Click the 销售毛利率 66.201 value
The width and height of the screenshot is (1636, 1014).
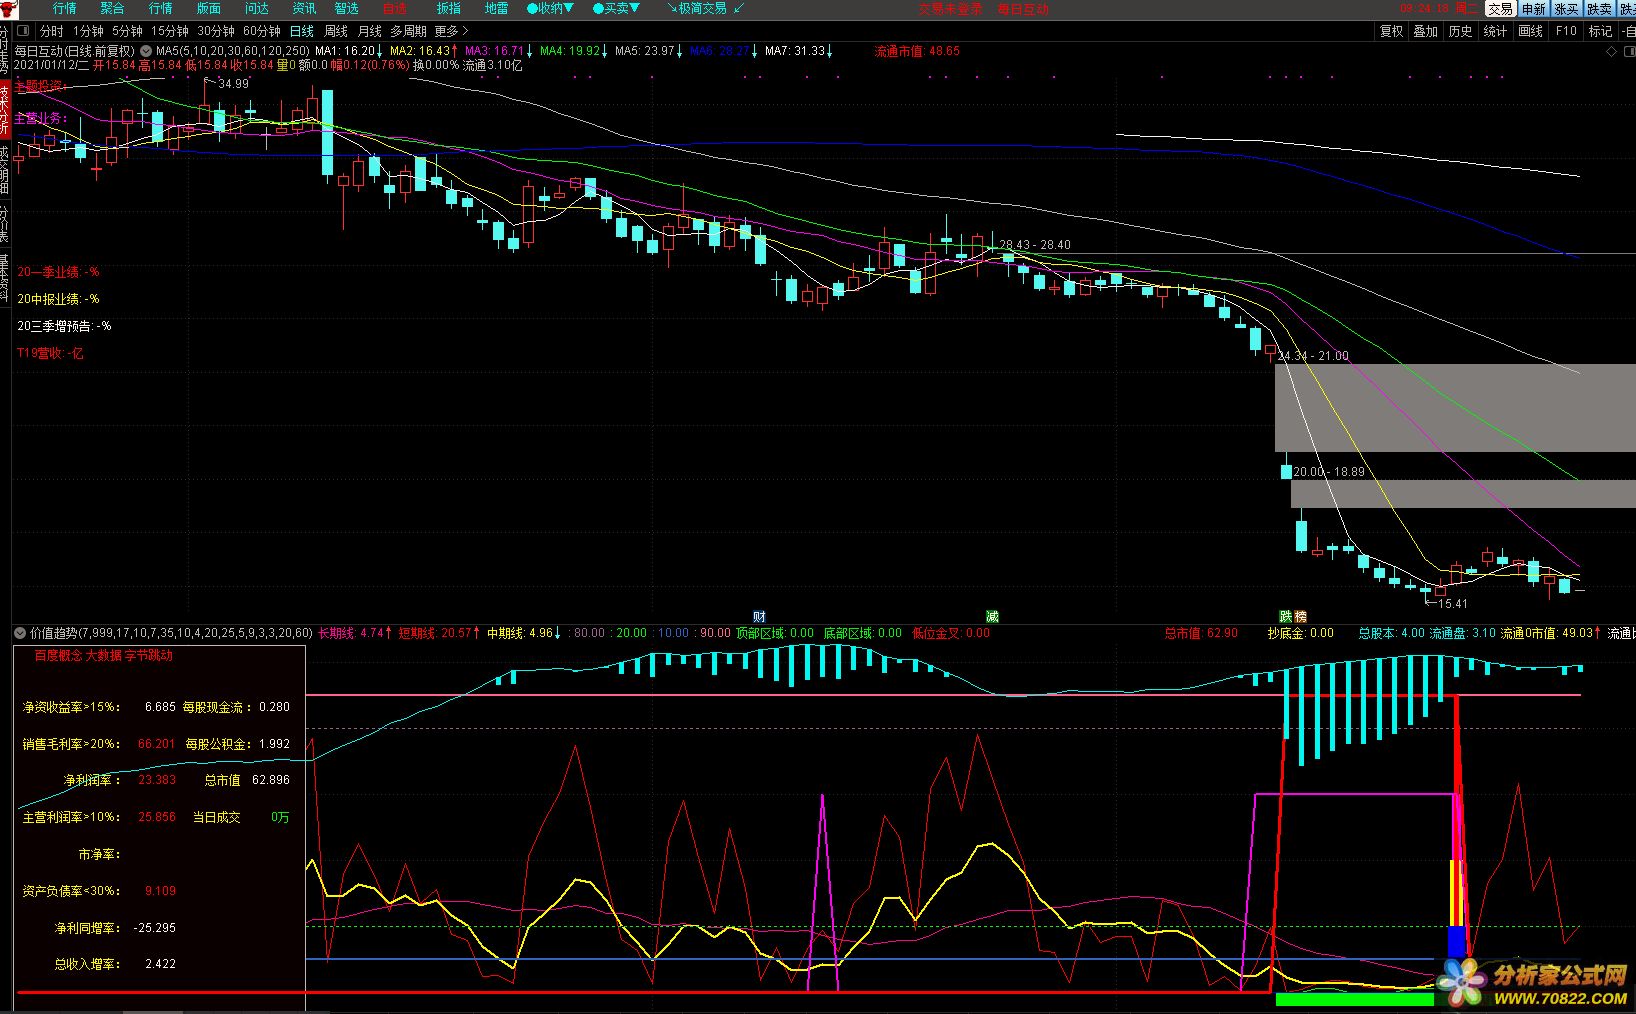157,744
